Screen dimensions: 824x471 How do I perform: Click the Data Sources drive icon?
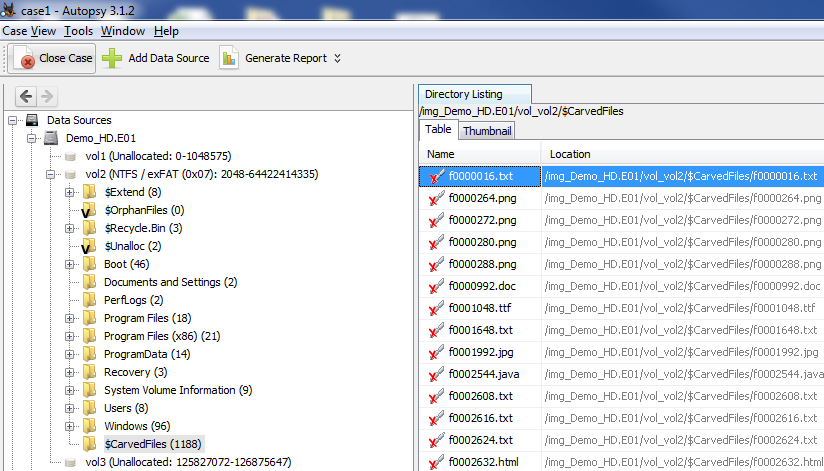tap(32, 120)
